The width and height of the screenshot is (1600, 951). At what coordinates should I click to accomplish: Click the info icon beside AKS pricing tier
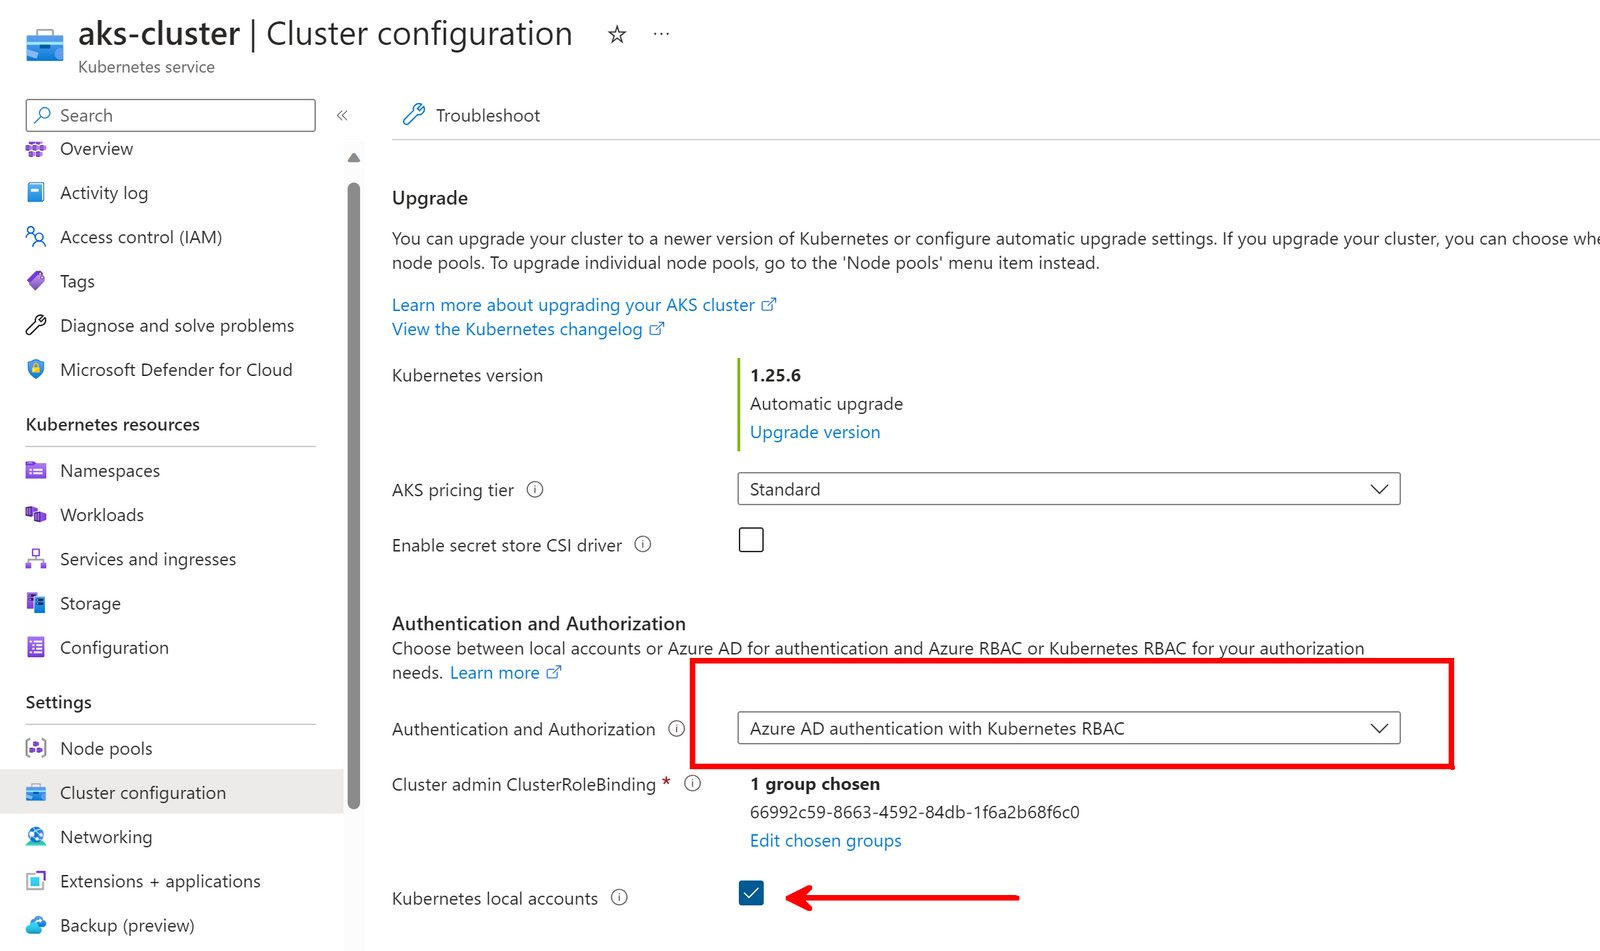[536, 490]
